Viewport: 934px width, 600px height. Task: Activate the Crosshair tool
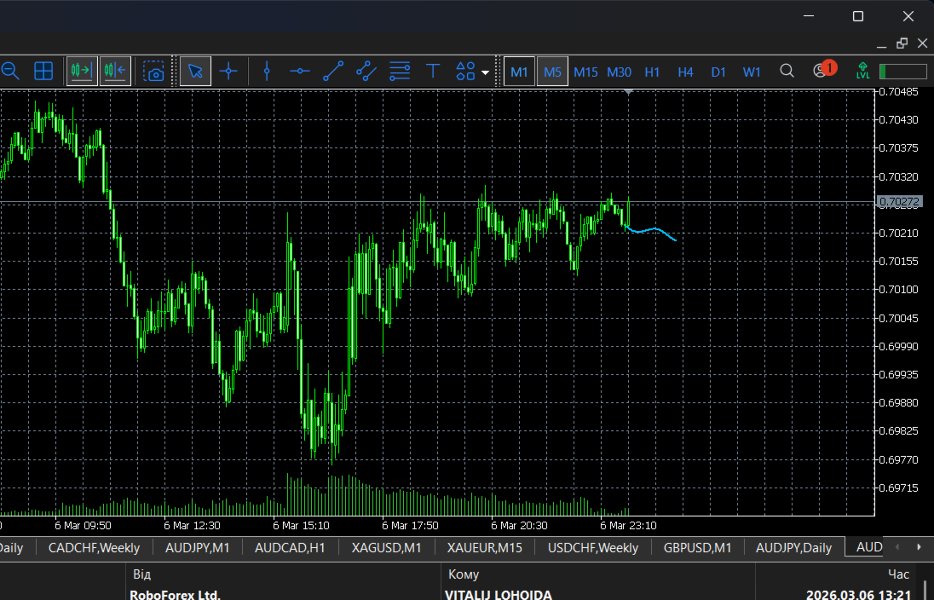[x=229, y=71]
